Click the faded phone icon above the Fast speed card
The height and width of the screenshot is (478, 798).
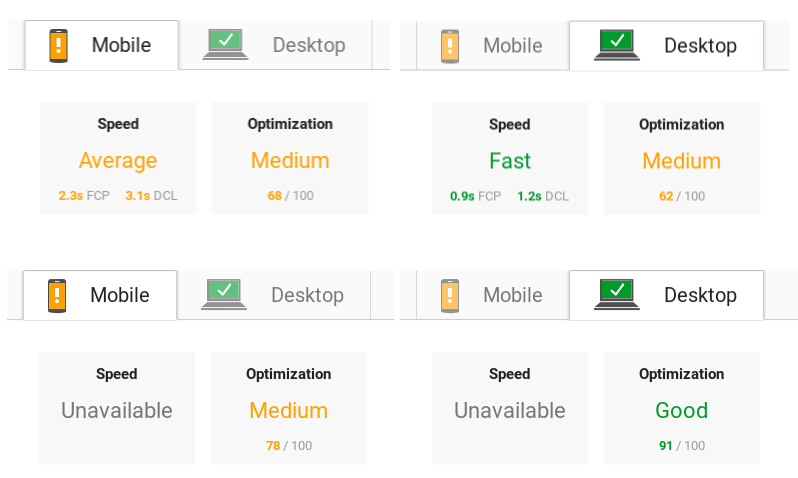pyautogui.click(x=450, y=46)
